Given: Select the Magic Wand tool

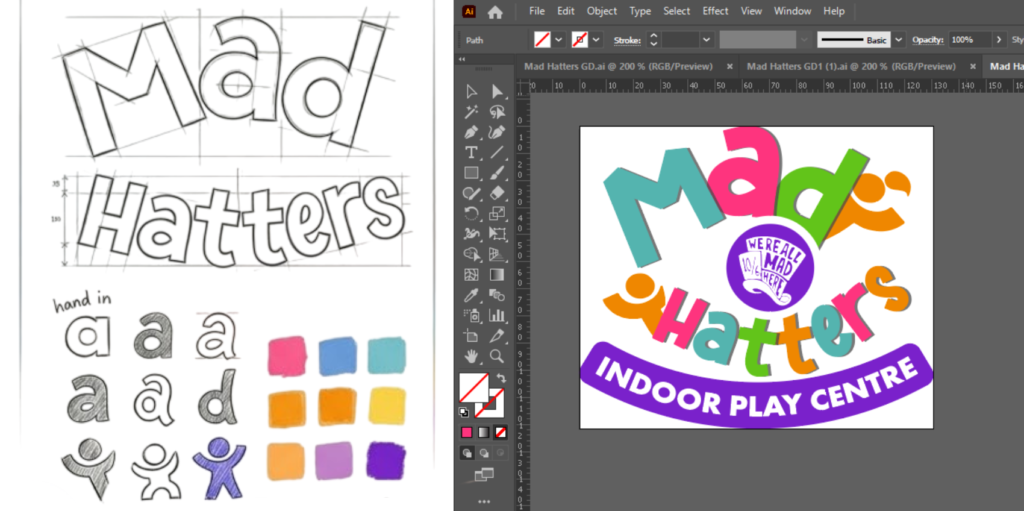Looking at the screenshot, I should (471, 112).
